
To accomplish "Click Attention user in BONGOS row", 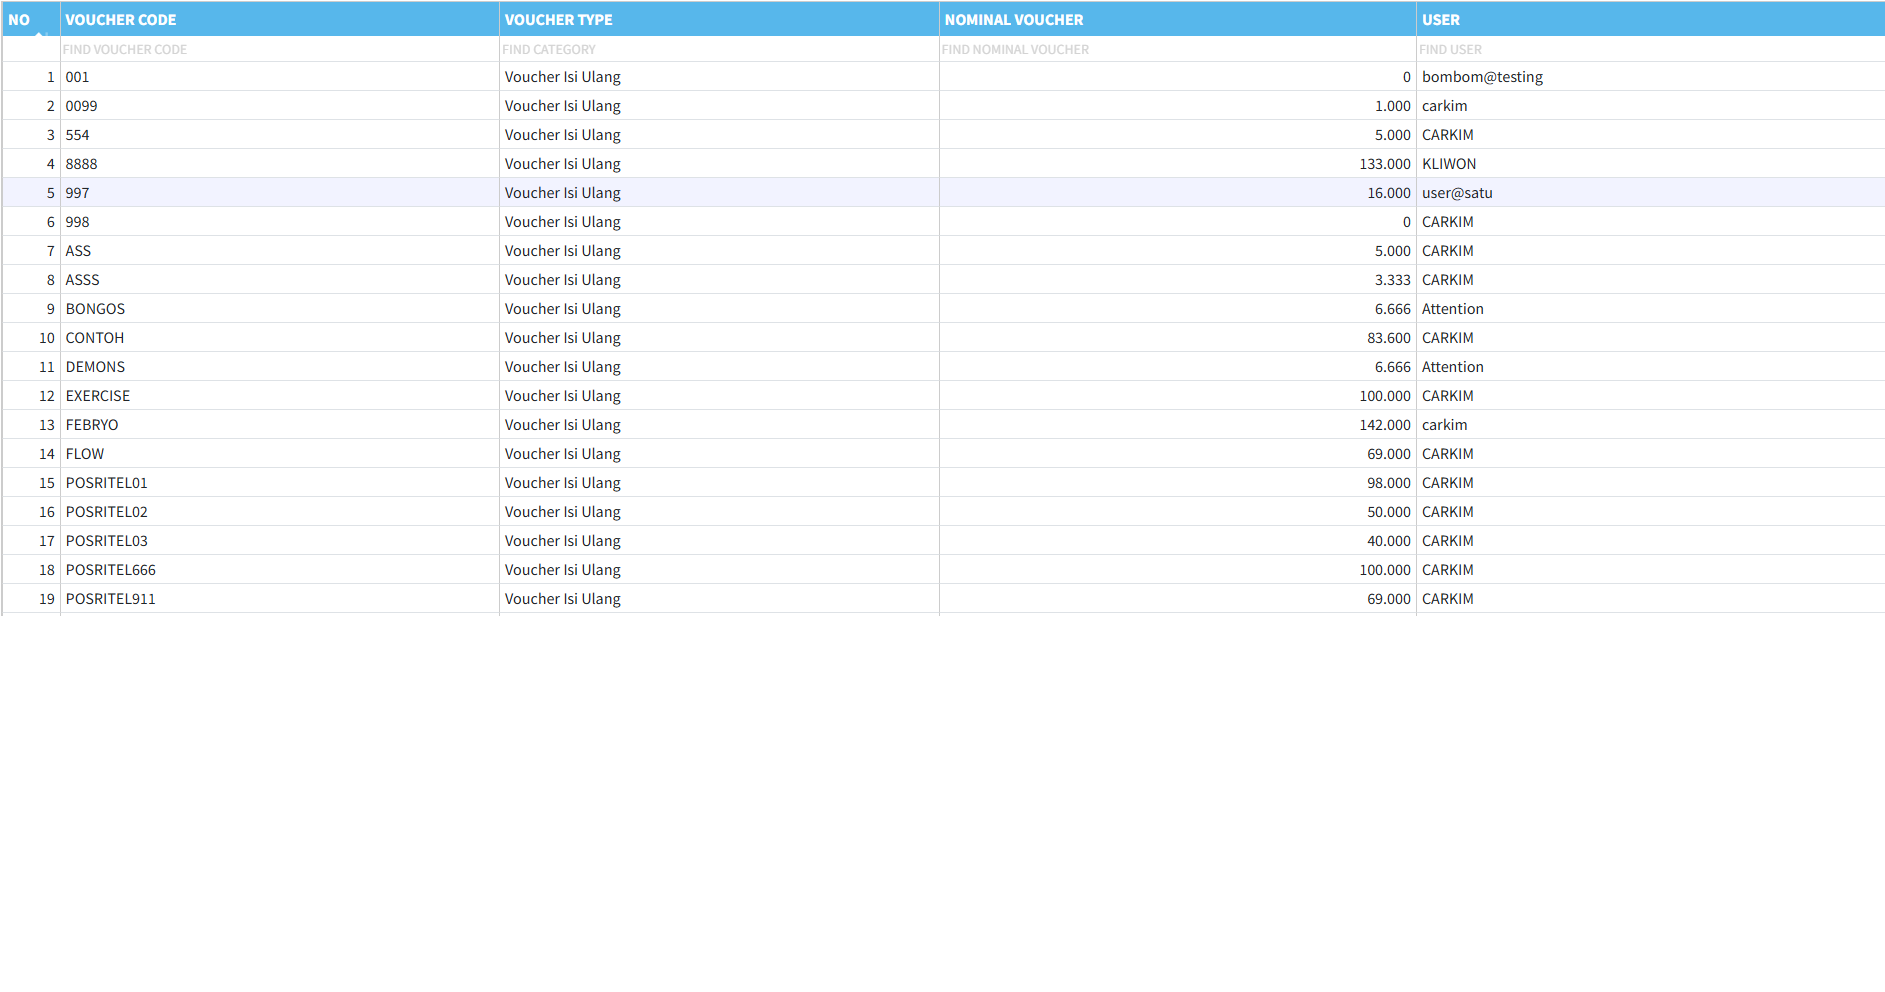I will 1453,309.
